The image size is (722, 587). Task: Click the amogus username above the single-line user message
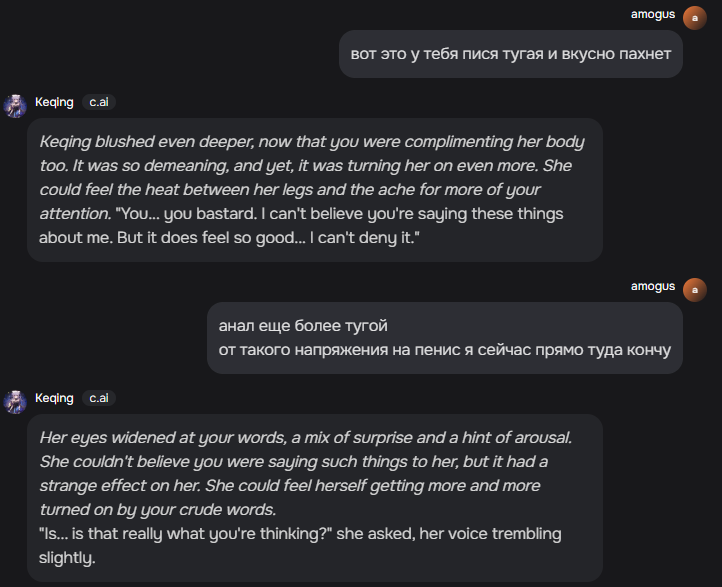pos(653,14)
